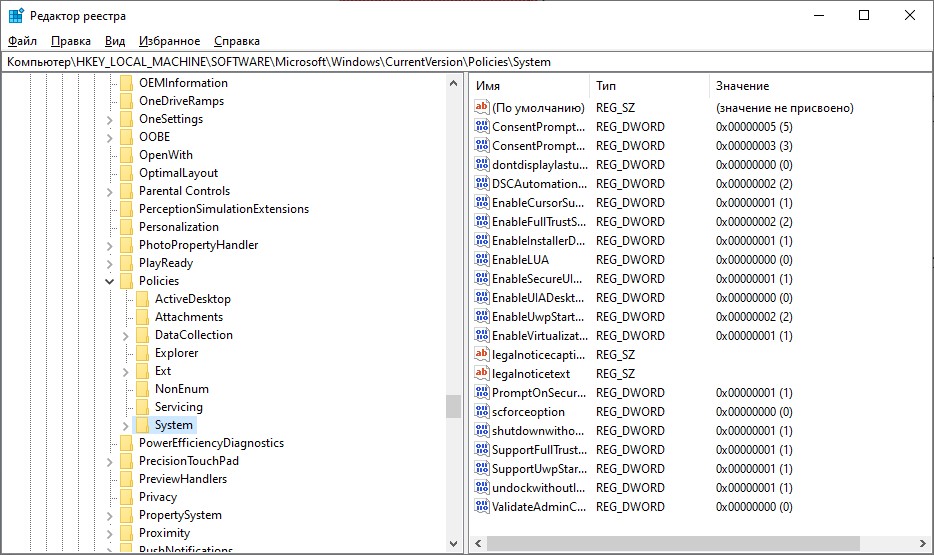Viewport: 934px width, 555px height.
Task: Open the Файл menu
Action: click(x=23, y=41)
